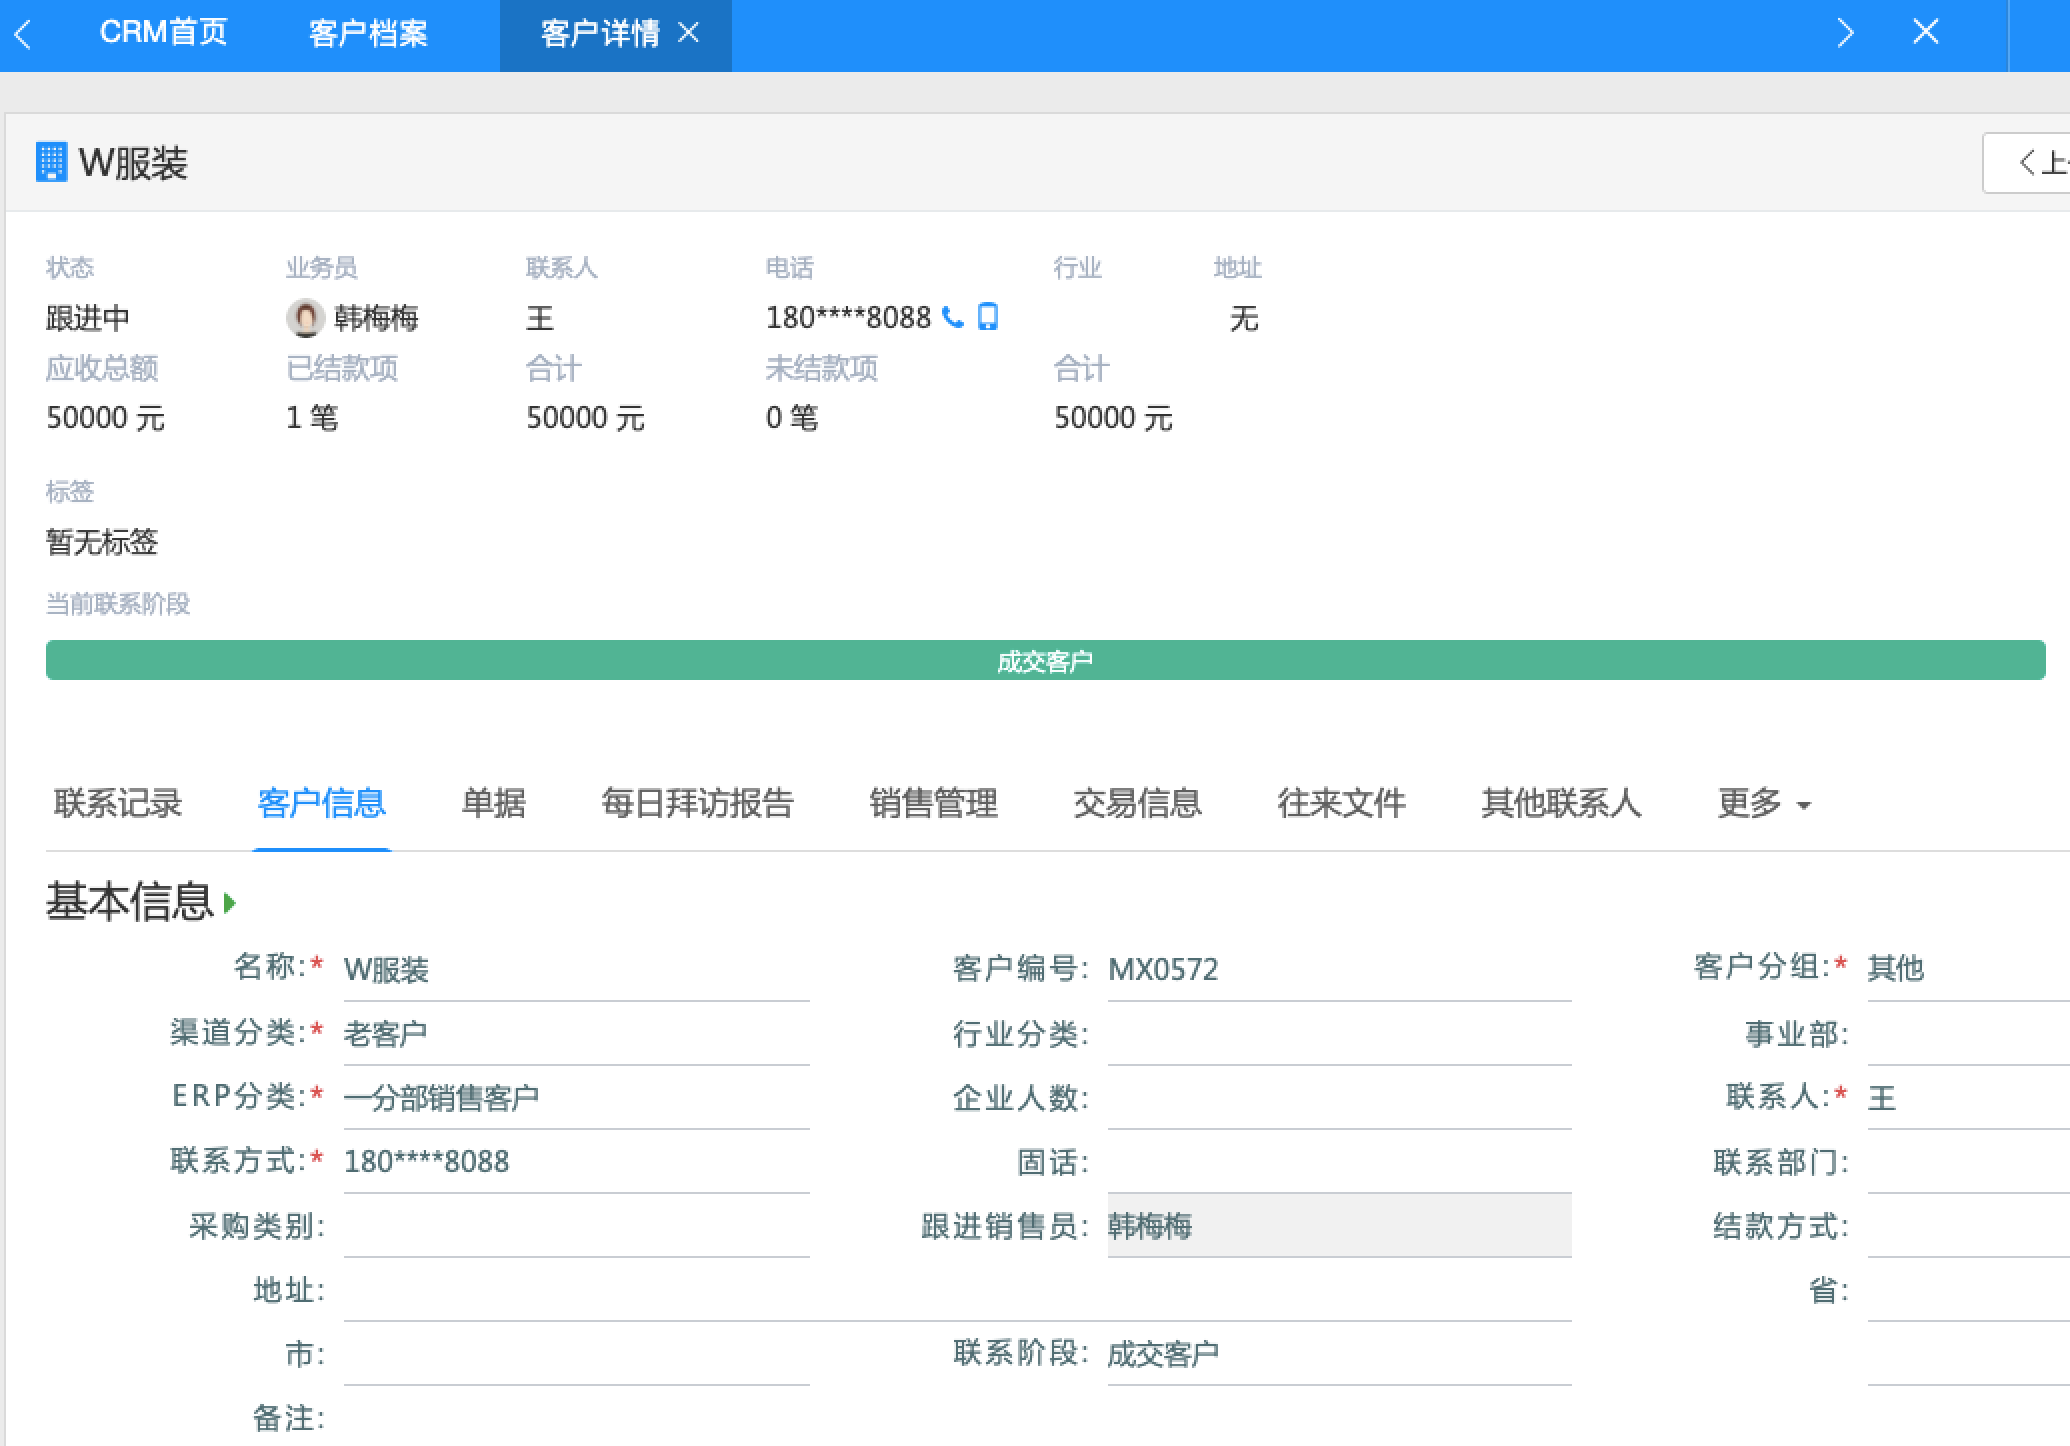This screenshot has height=1446, width=2070.
Task: Click the empty 地址 input field
Action: [x=957, y=1289]
